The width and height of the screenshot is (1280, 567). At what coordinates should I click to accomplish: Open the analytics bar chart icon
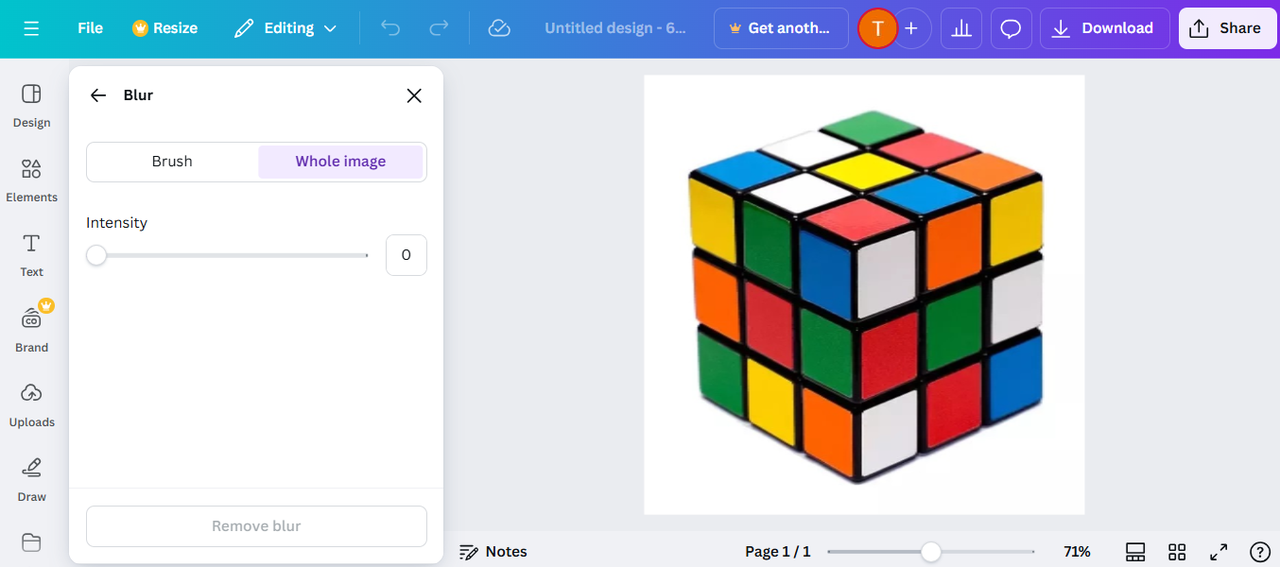pos(961,28)
